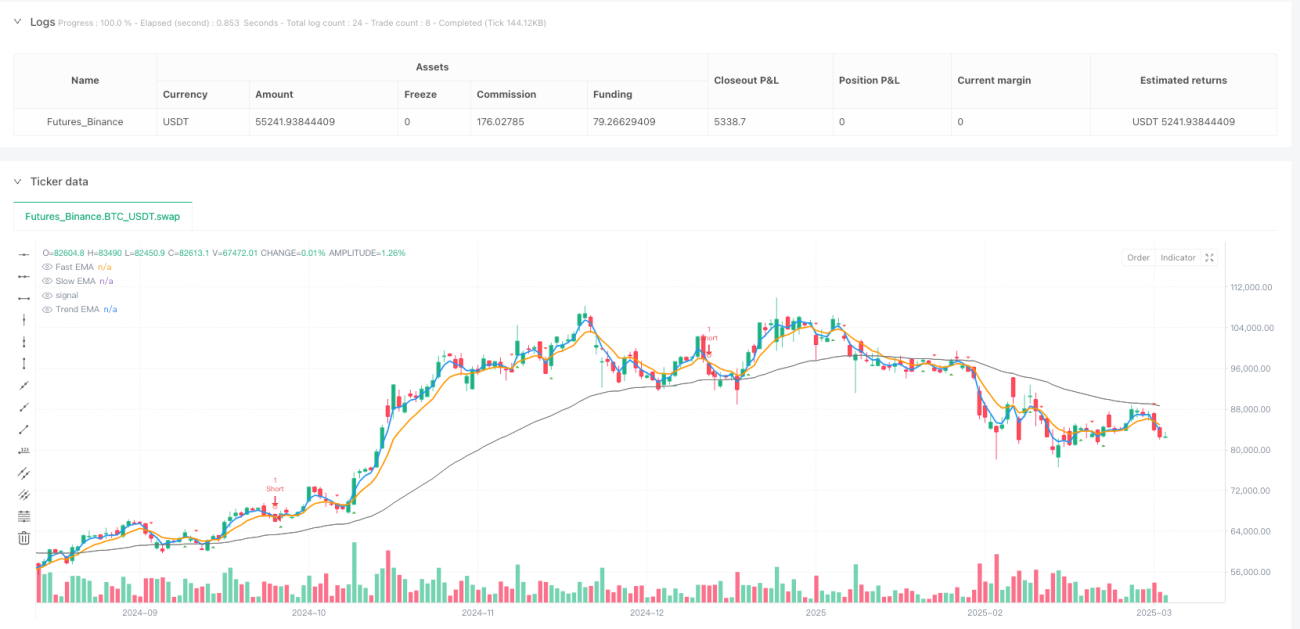
Task: Toggle the signal indicator eye icon
Action: pyautogui.click(x=46, y=295)
